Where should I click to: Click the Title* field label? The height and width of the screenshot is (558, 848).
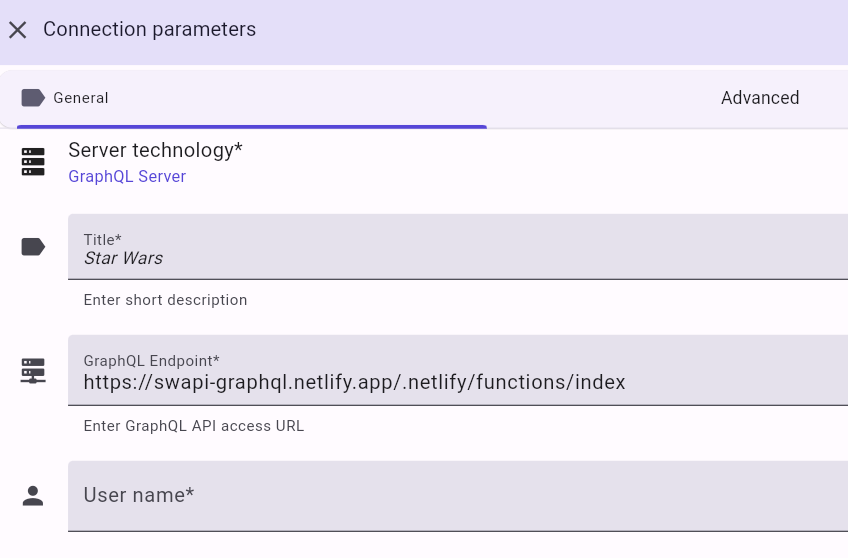pyautogui.click(x=102, y=240)
